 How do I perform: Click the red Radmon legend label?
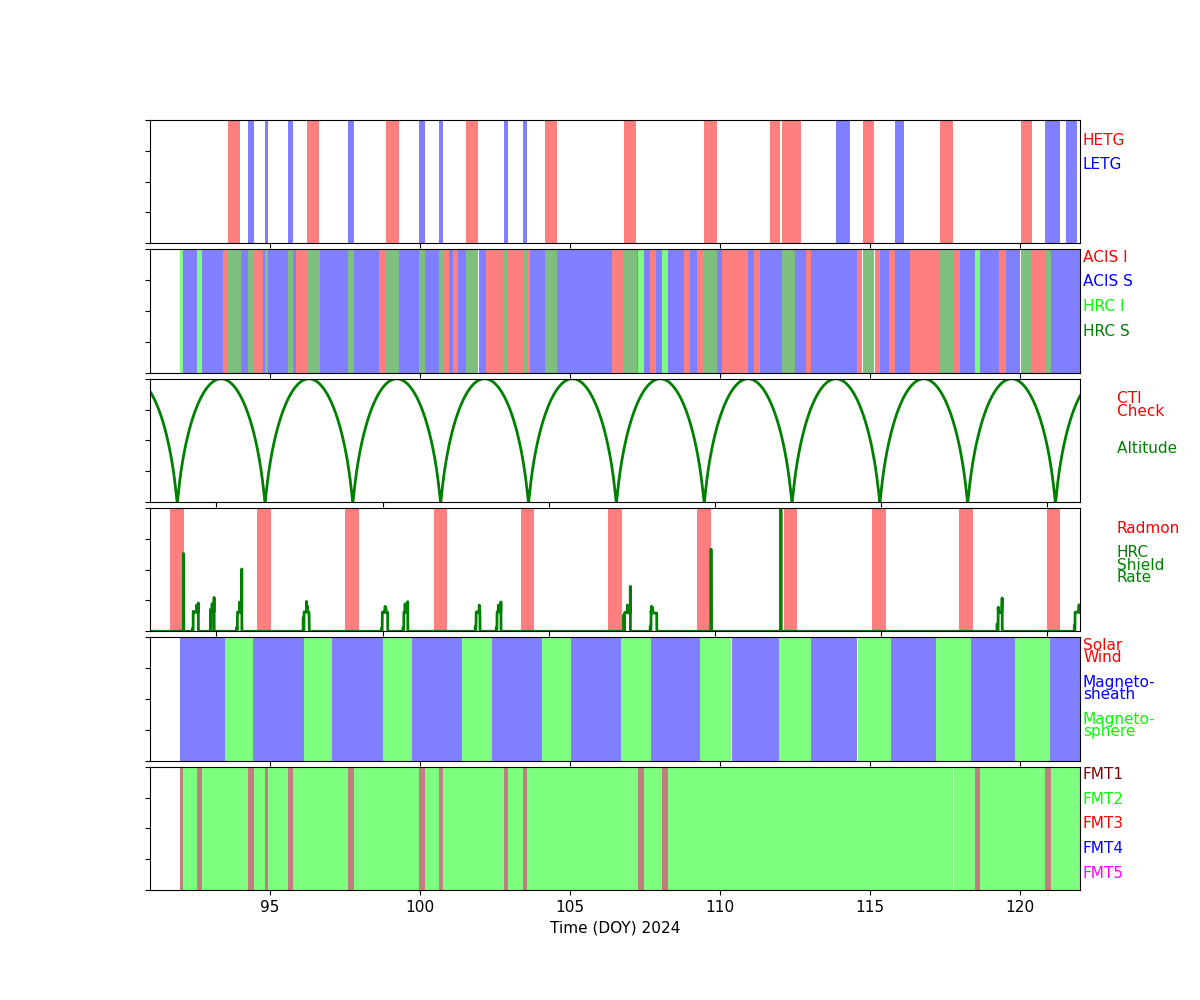click(1147, 528)
